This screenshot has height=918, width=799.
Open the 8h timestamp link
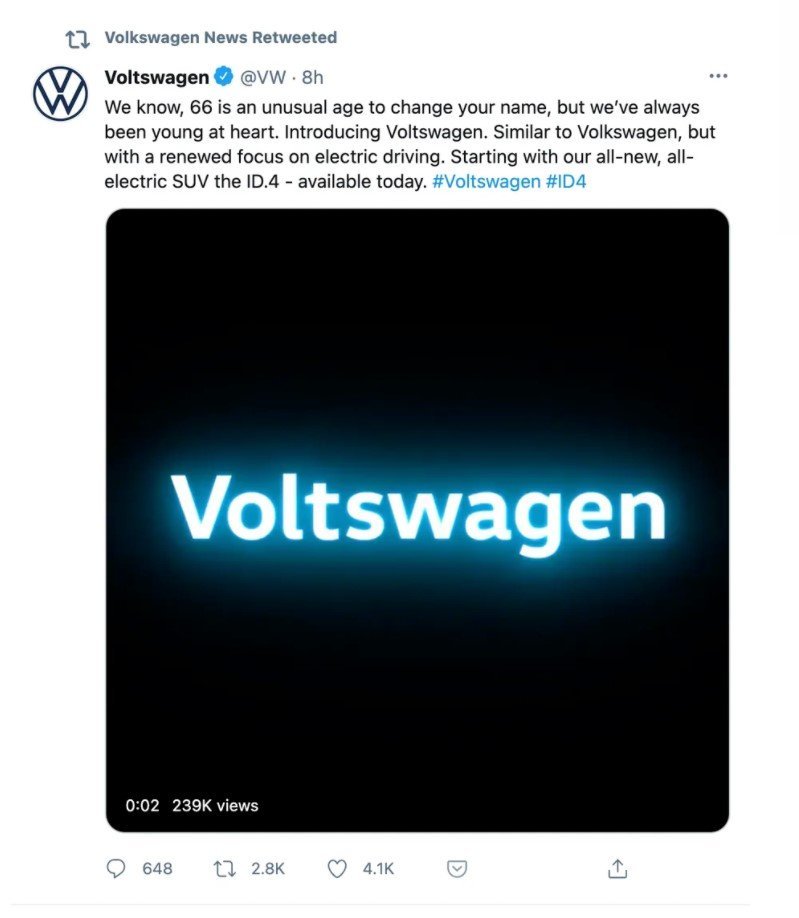point(313,77)
